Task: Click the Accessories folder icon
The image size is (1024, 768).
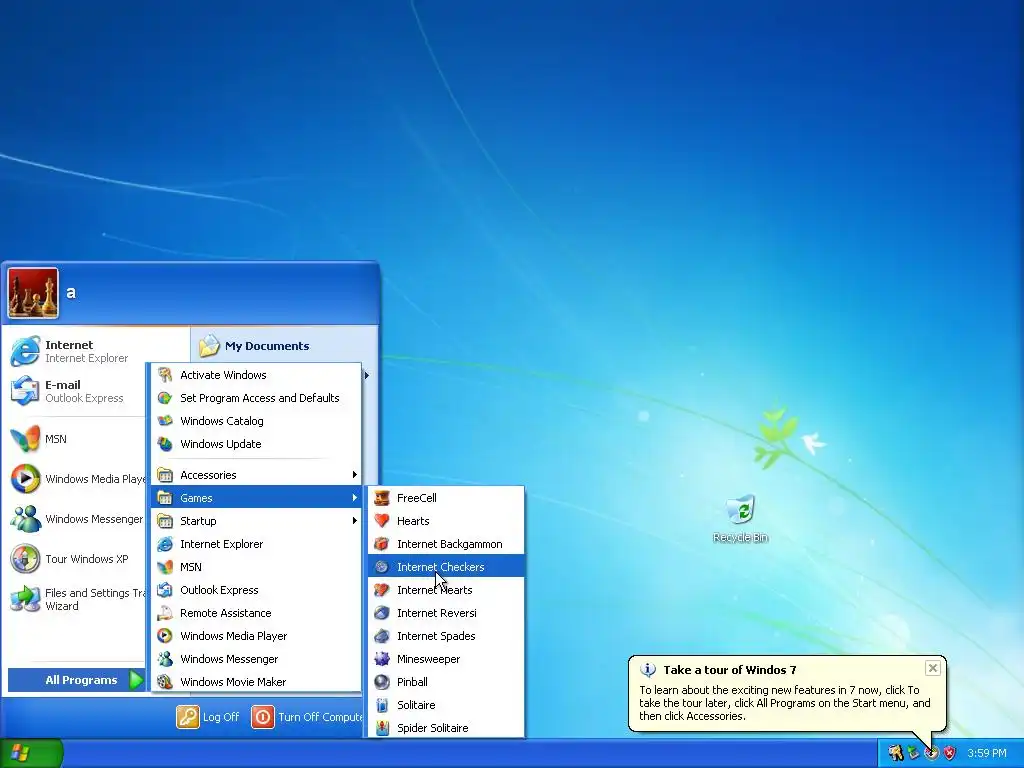Action: [x=165, y=475]
